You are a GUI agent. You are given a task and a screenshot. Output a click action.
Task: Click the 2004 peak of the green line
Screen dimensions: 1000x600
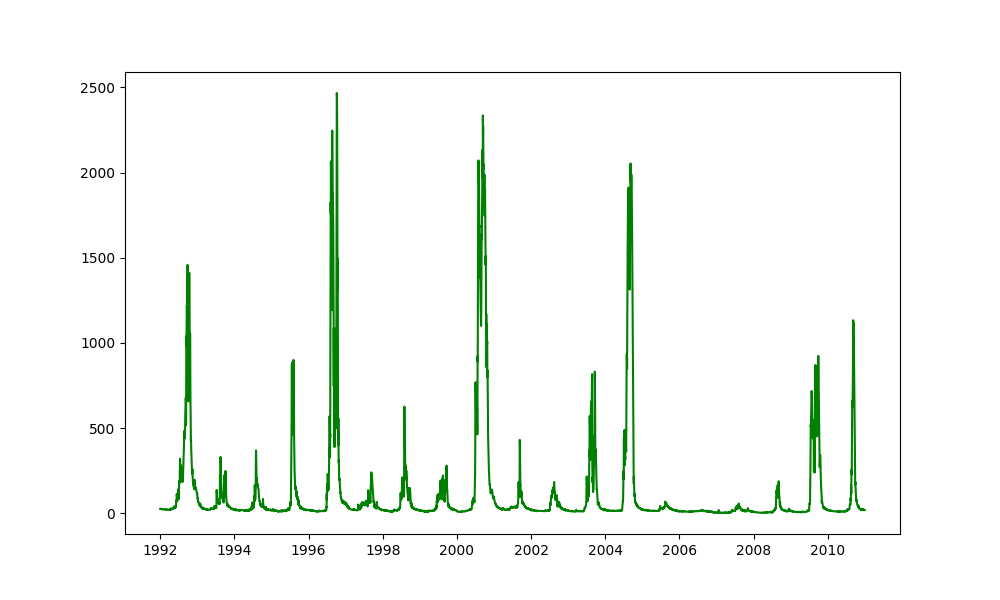630,164
